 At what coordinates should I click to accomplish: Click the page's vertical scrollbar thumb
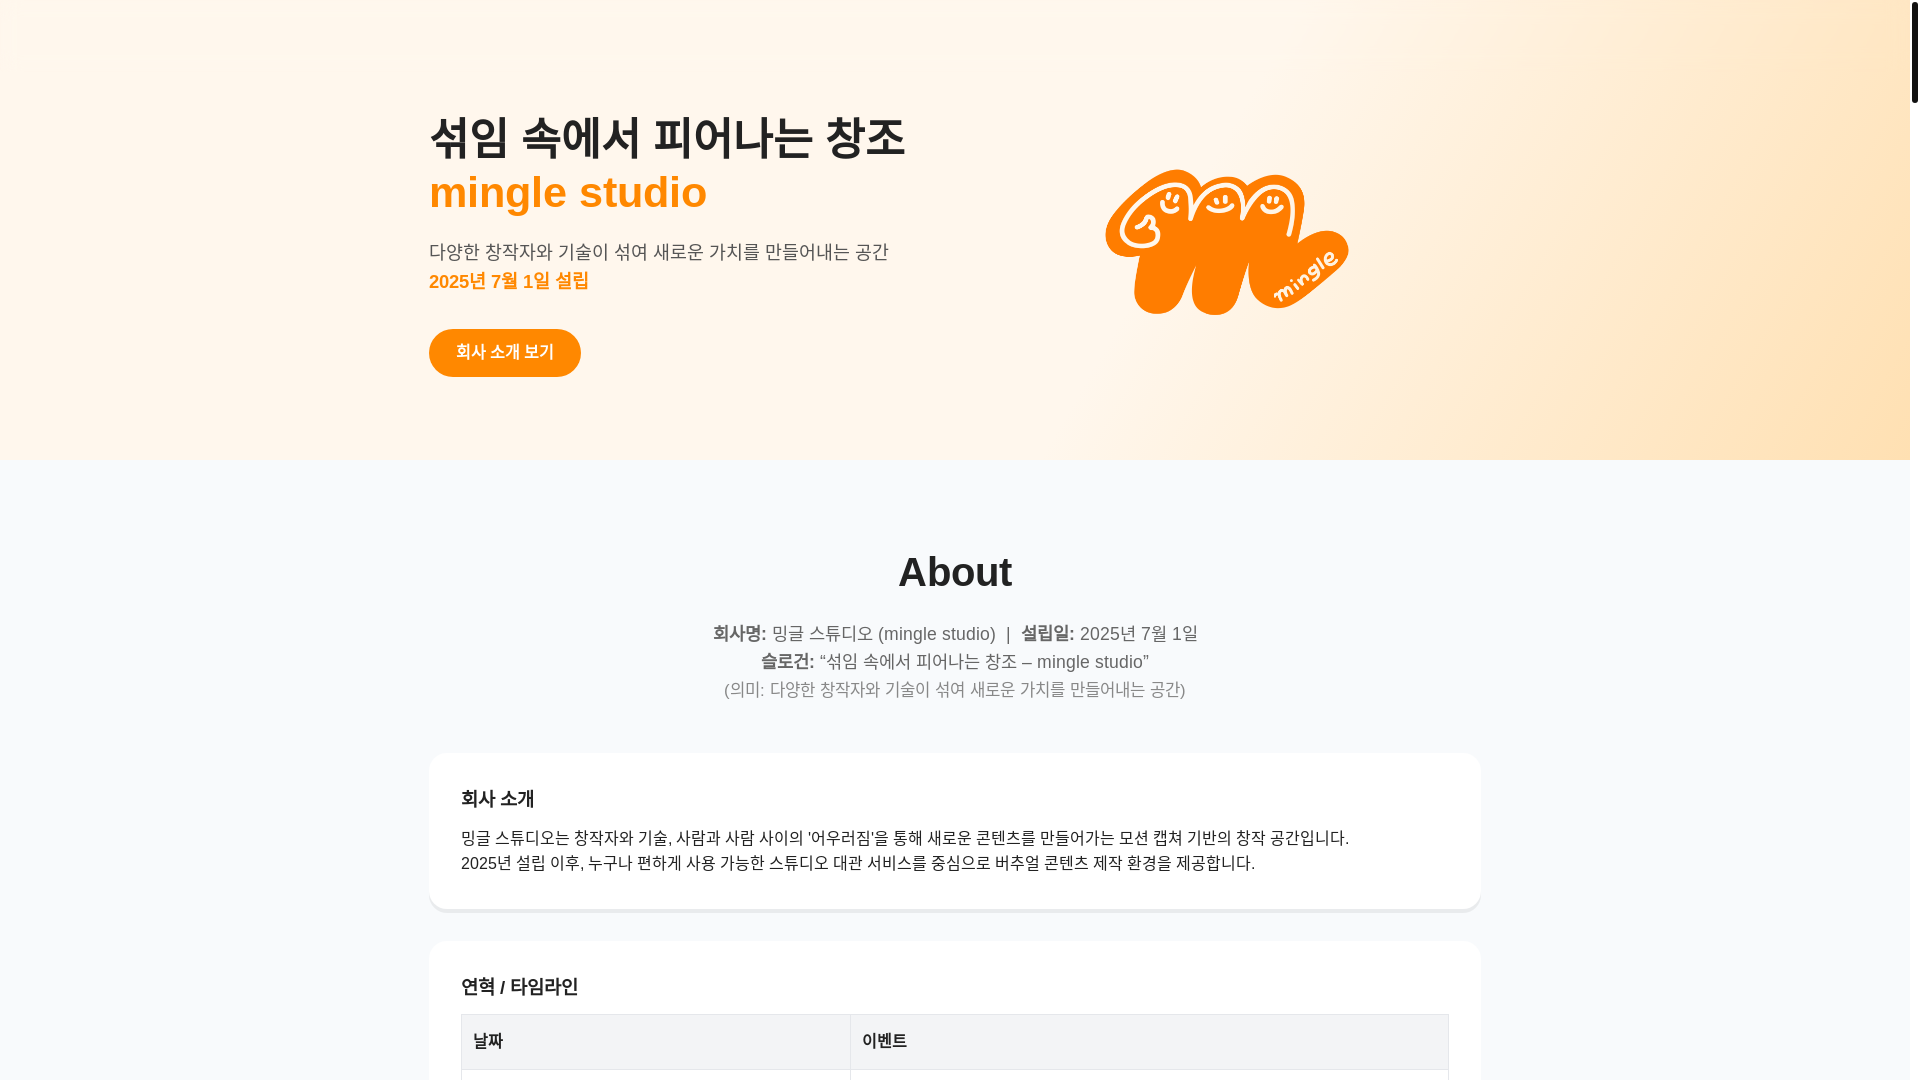(1914, 52)
